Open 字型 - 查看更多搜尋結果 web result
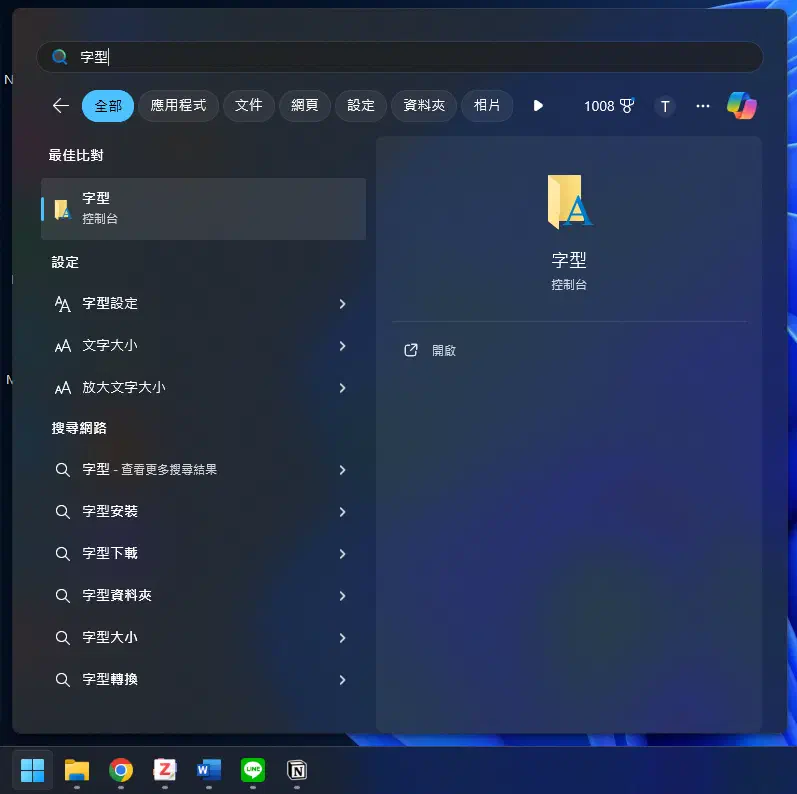The height and width of the screenshot is (794, 797). (203, 470)
